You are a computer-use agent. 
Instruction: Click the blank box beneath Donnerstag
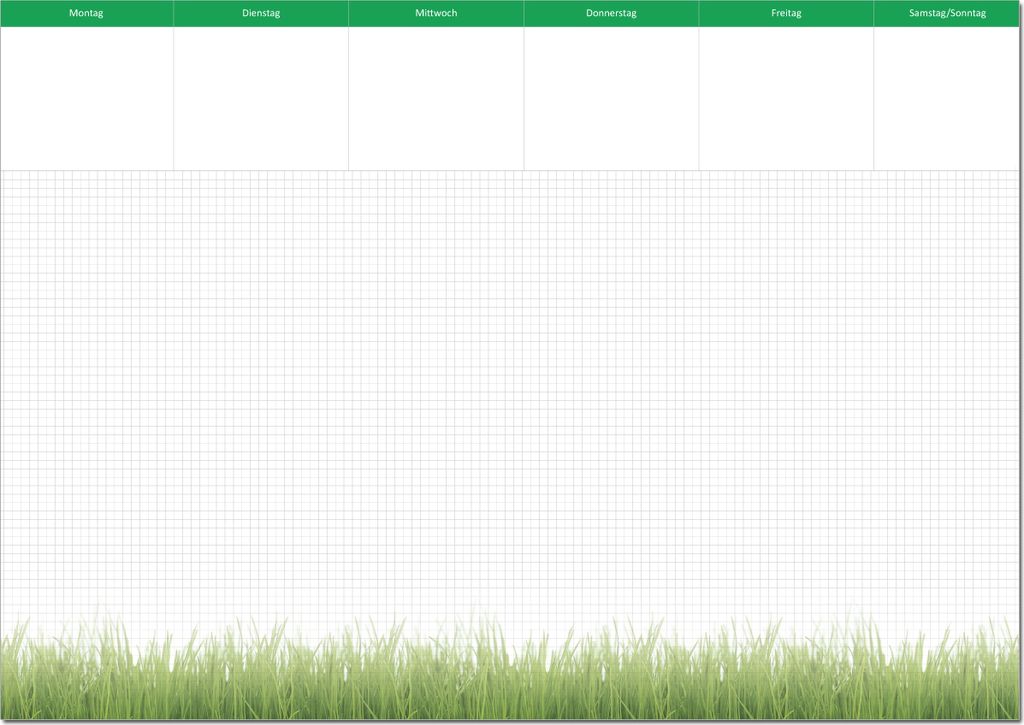[x=611, y=98]
